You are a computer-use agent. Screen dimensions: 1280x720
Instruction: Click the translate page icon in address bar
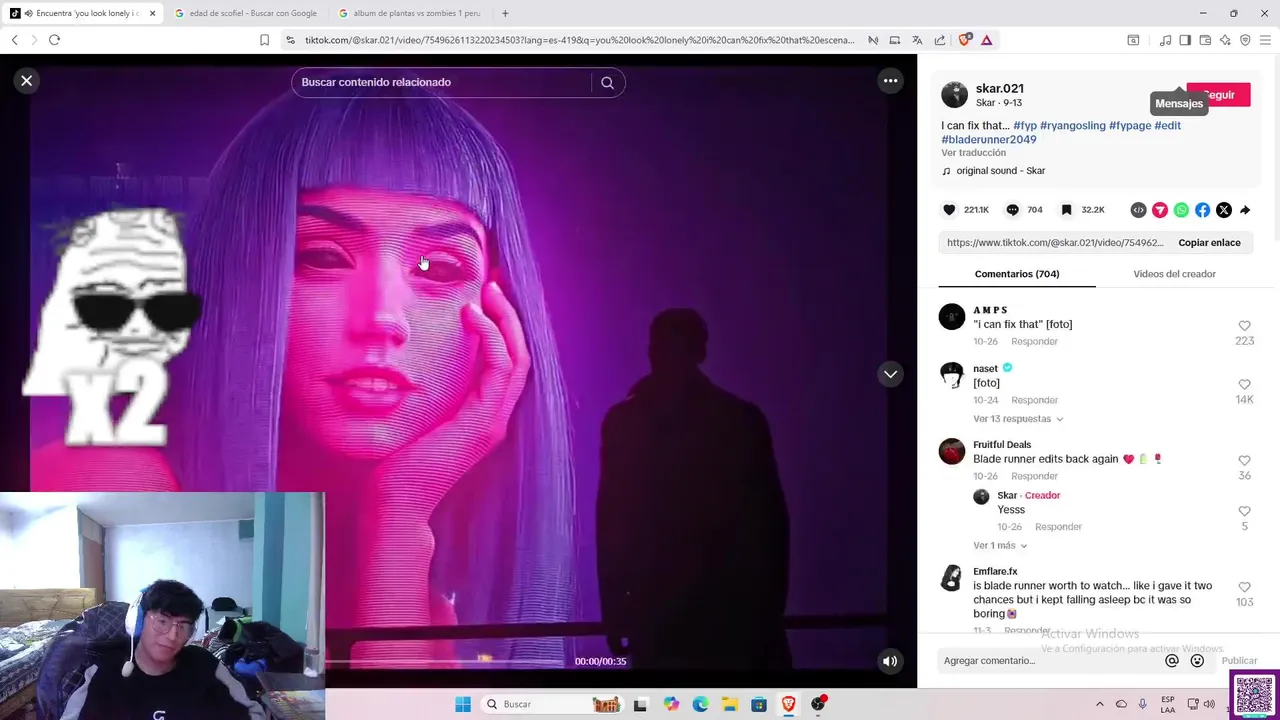[x=917, y=40]
